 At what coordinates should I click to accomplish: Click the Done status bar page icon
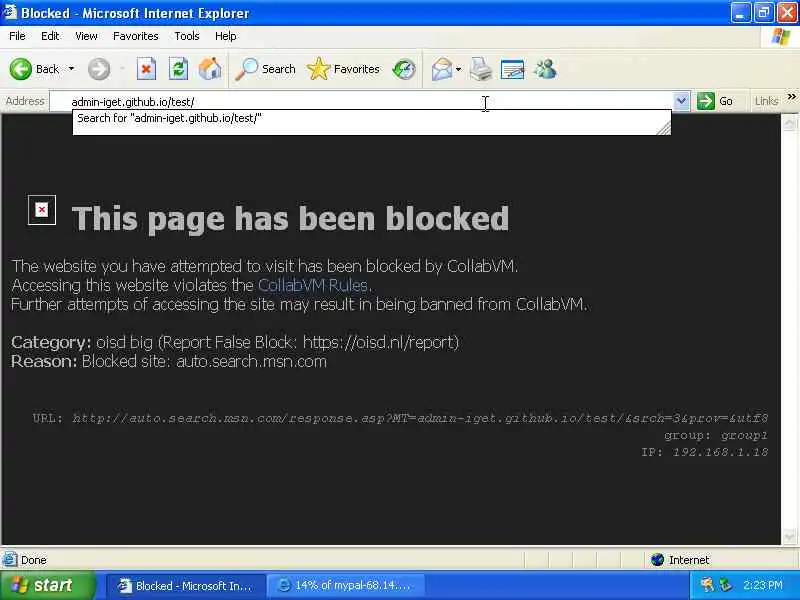(x=9, y=560)
